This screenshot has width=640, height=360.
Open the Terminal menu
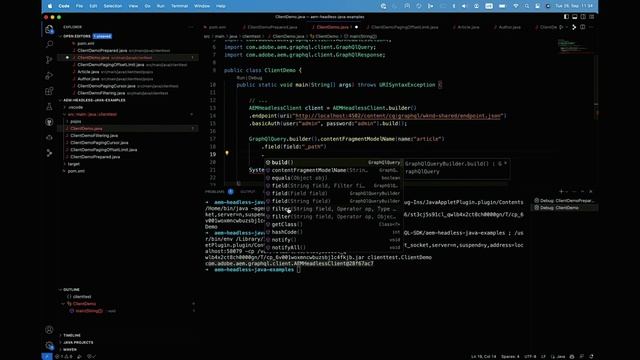179,6
